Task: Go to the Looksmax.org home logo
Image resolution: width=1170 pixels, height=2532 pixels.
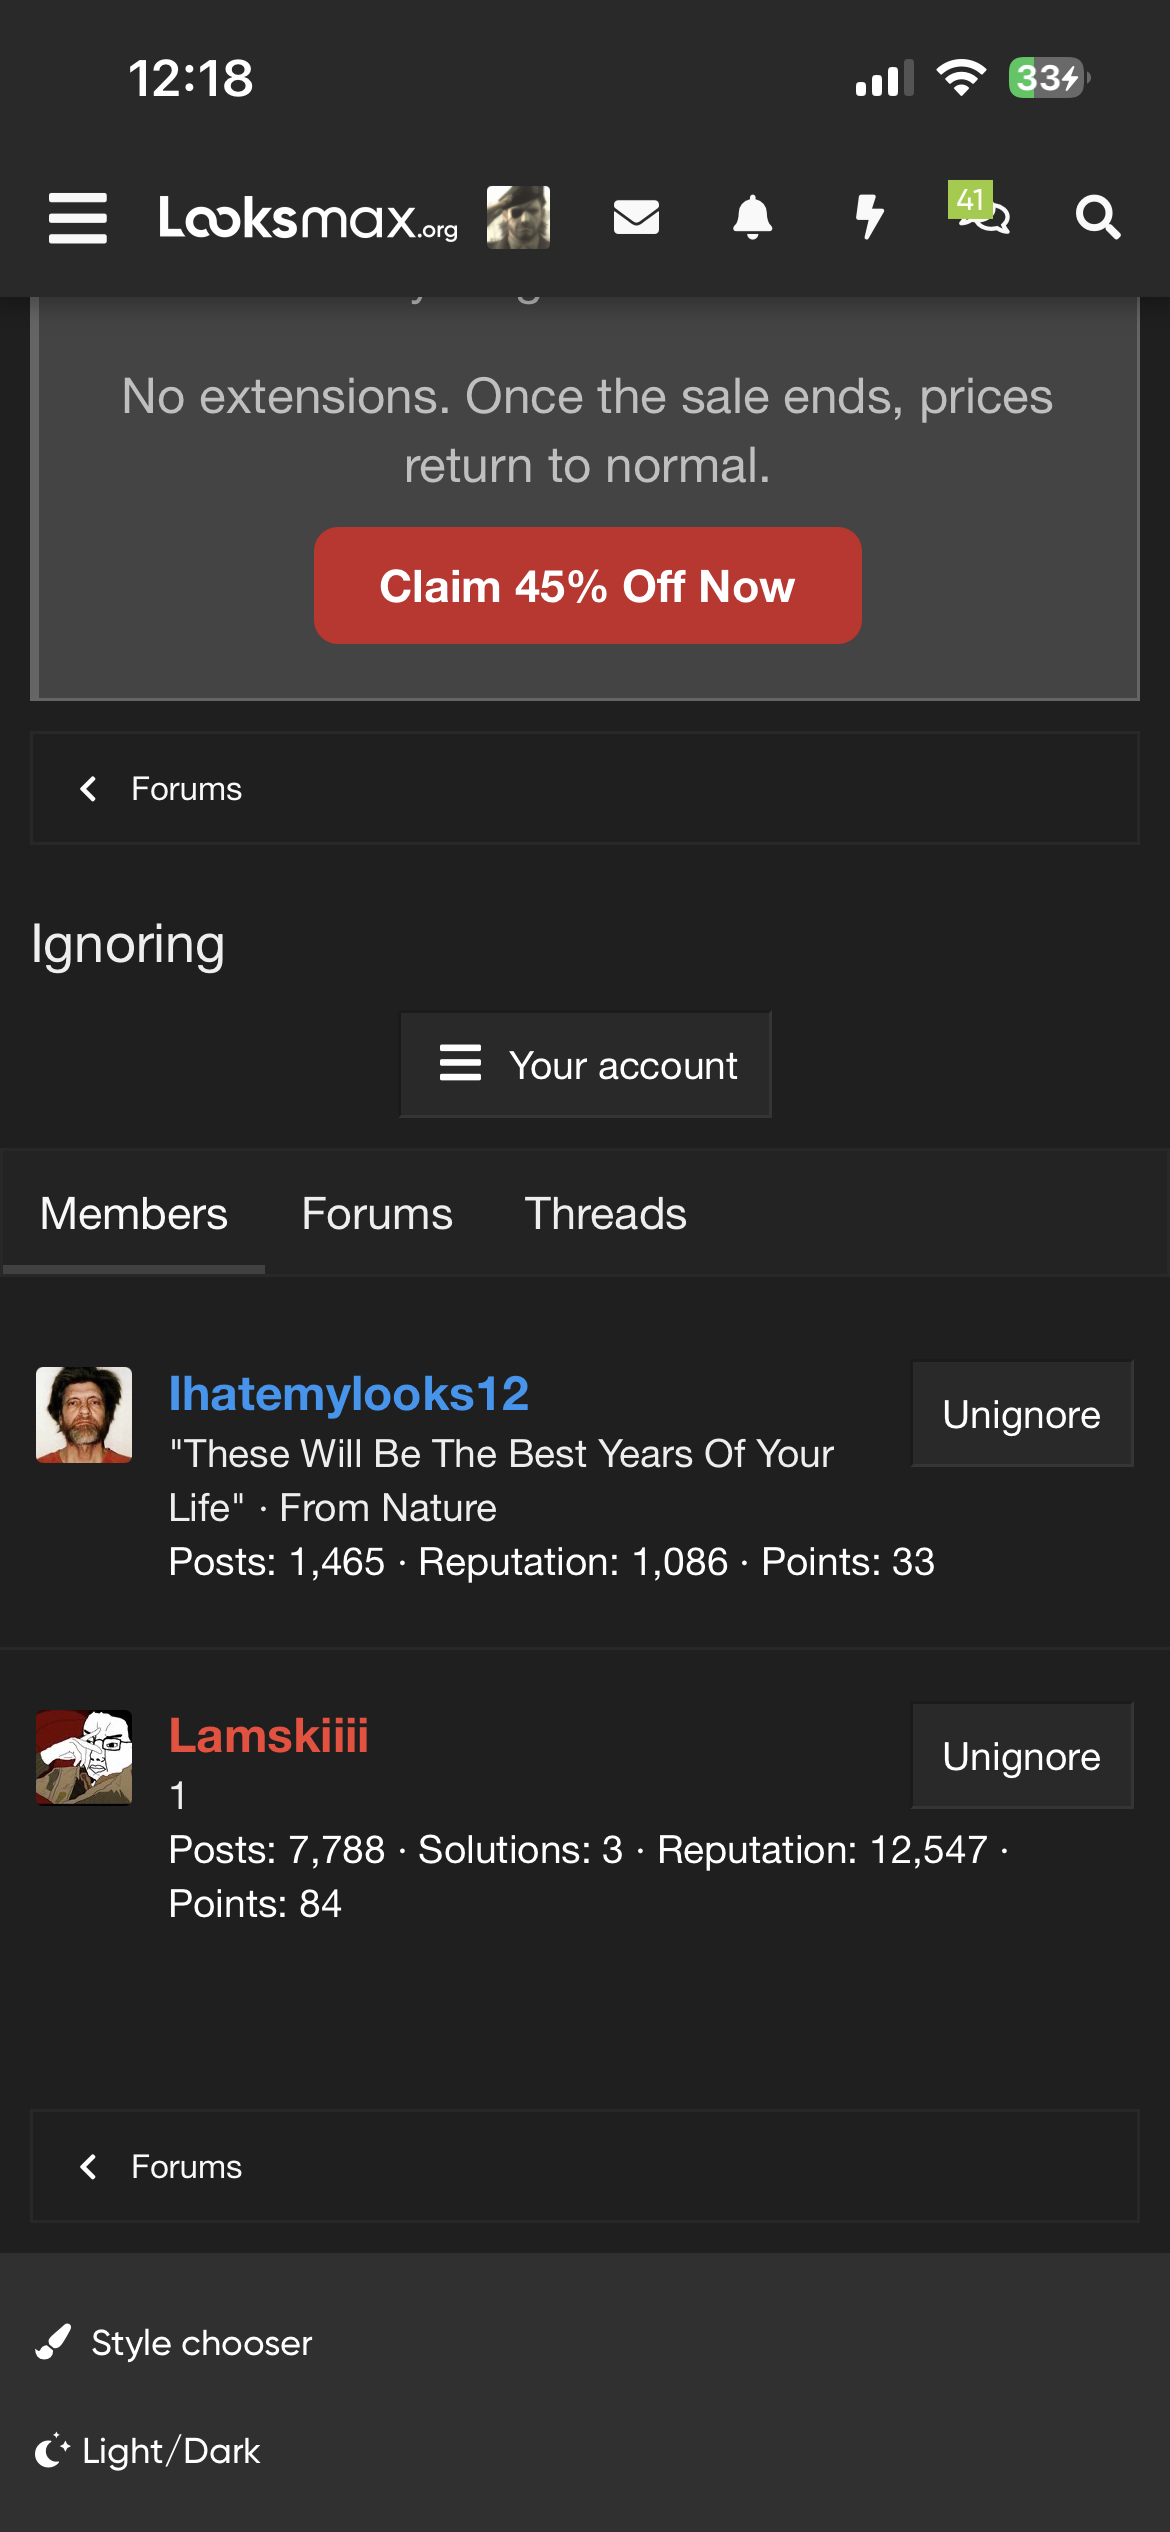Action: click(x=308, y=218)
